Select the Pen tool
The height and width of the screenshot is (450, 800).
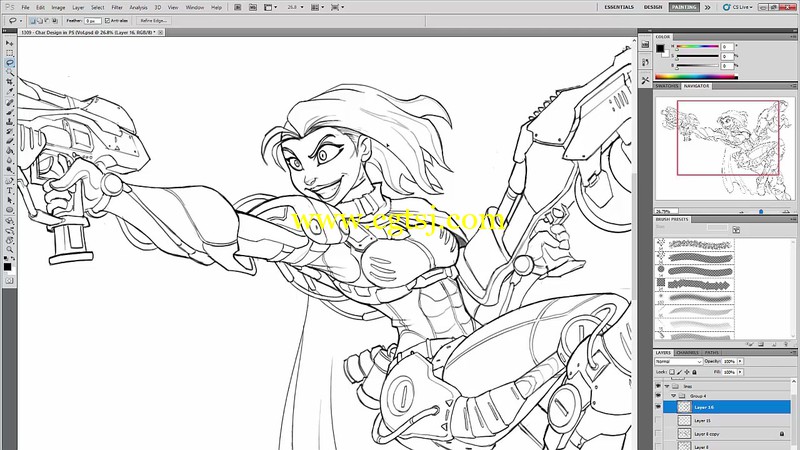(10, 181)
